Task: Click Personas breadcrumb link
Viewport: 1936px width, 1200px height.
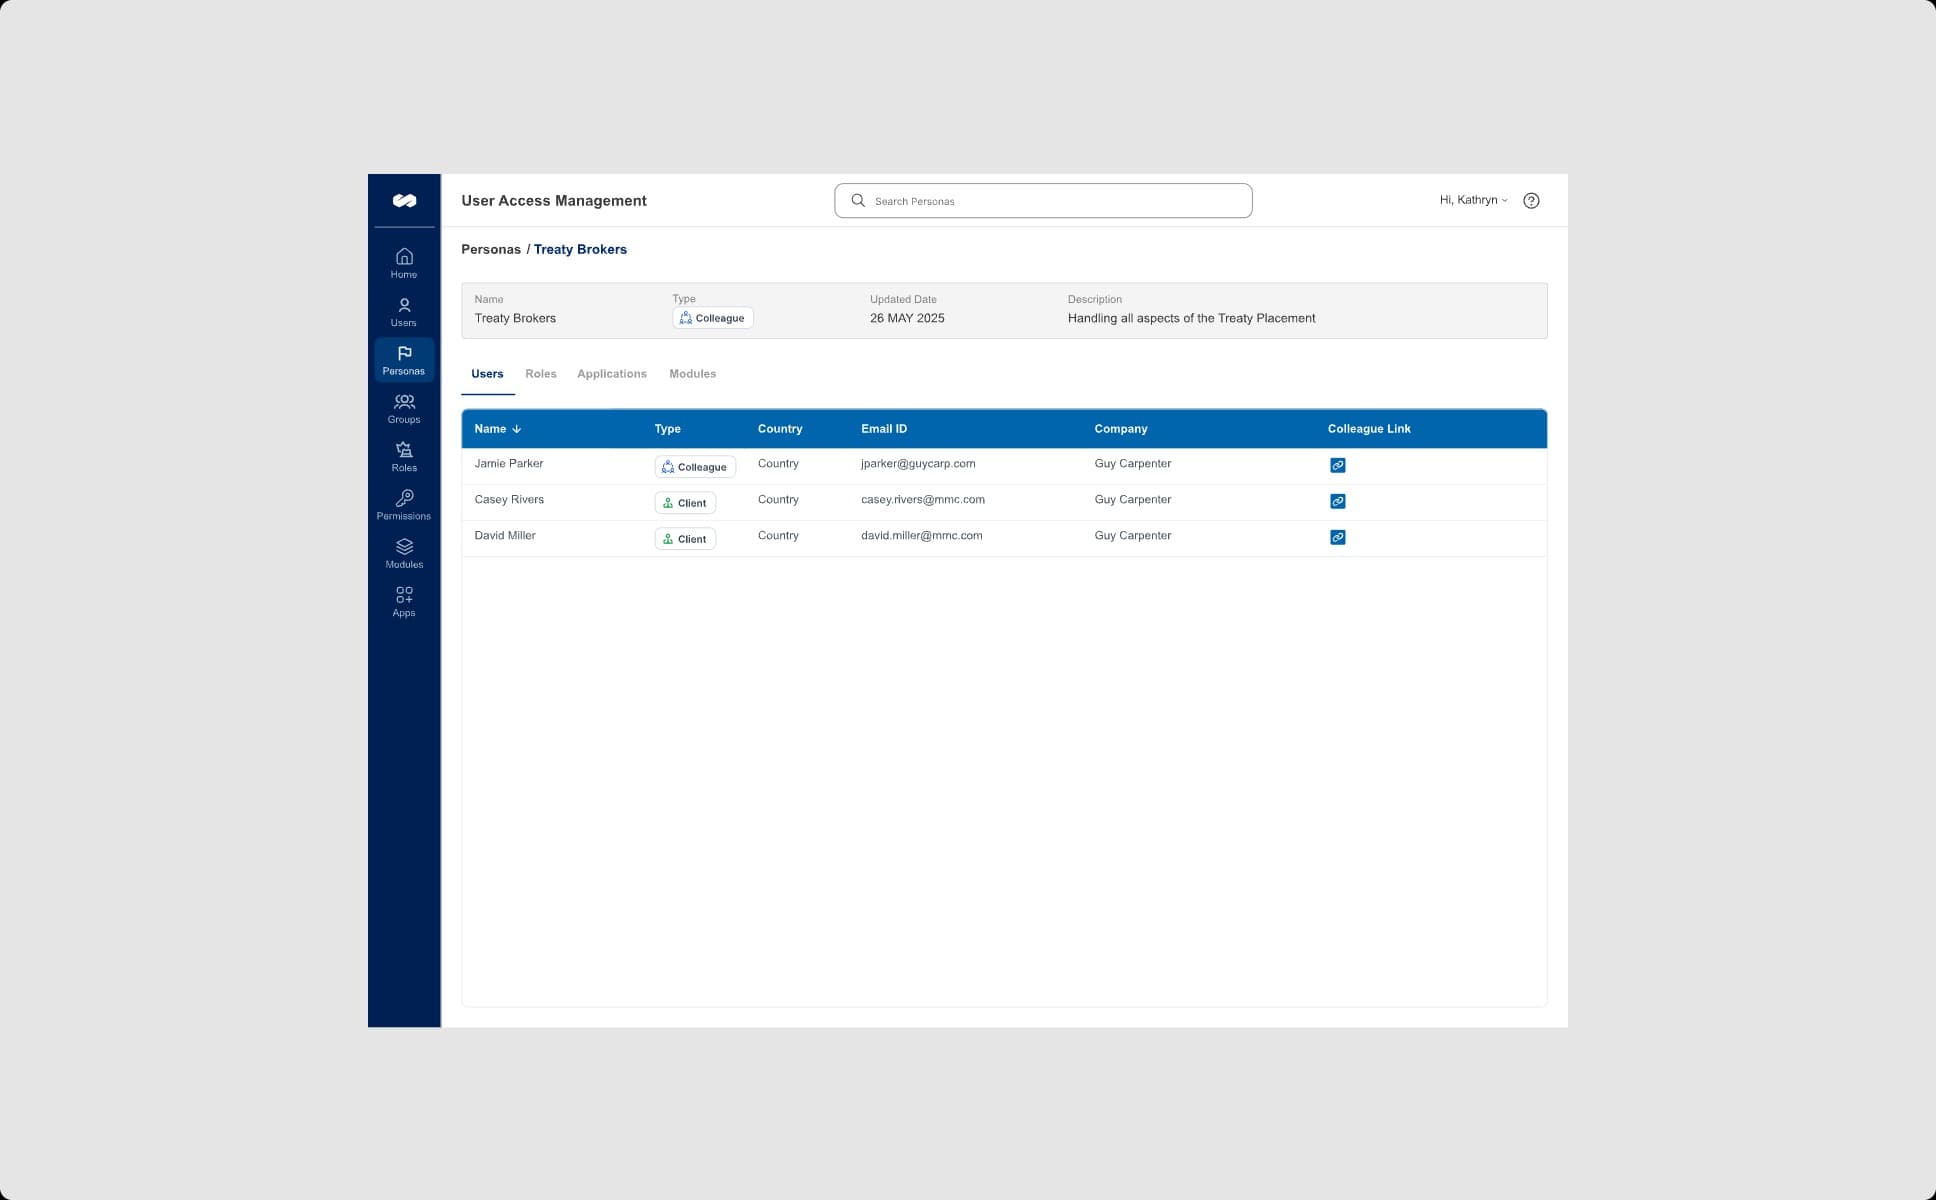Action: click(x=491, y=249)
